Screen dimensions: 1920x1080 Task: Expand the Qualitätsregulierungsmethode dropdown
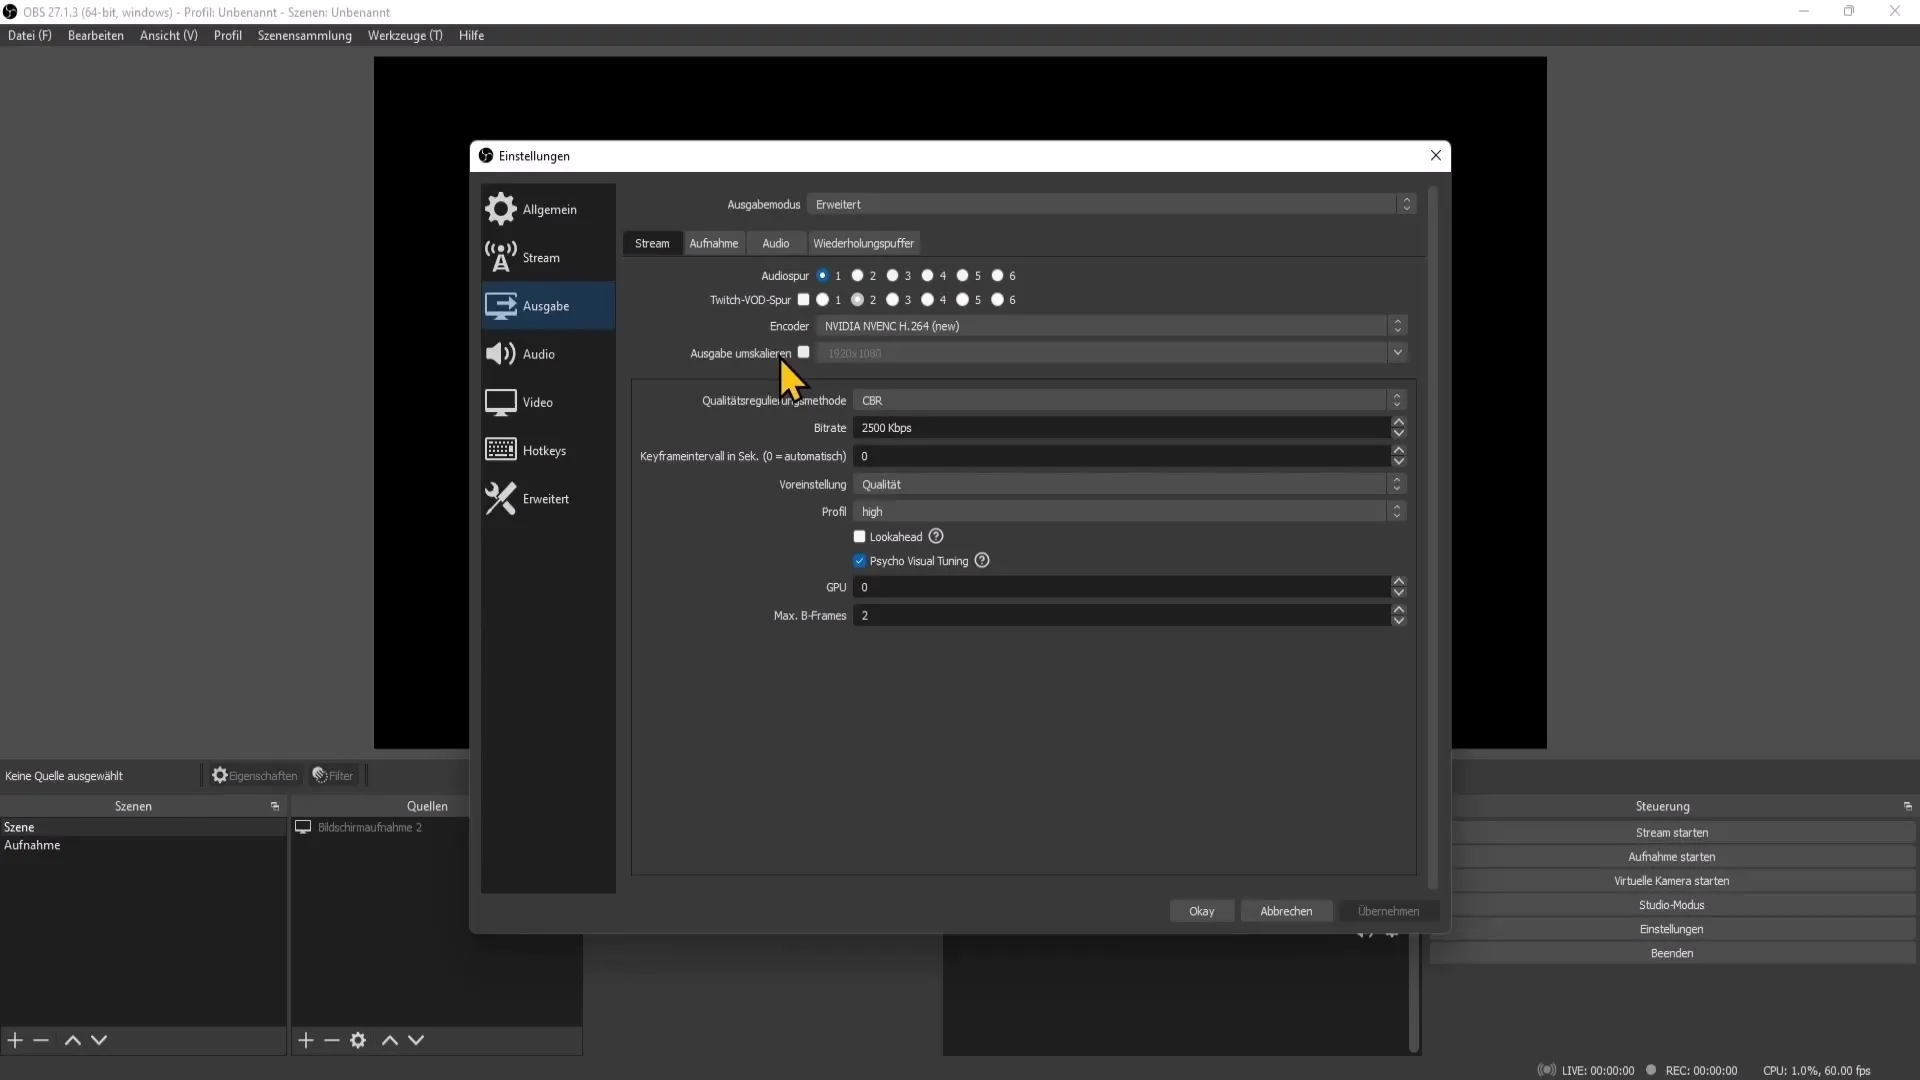(x=1399, y=400)
